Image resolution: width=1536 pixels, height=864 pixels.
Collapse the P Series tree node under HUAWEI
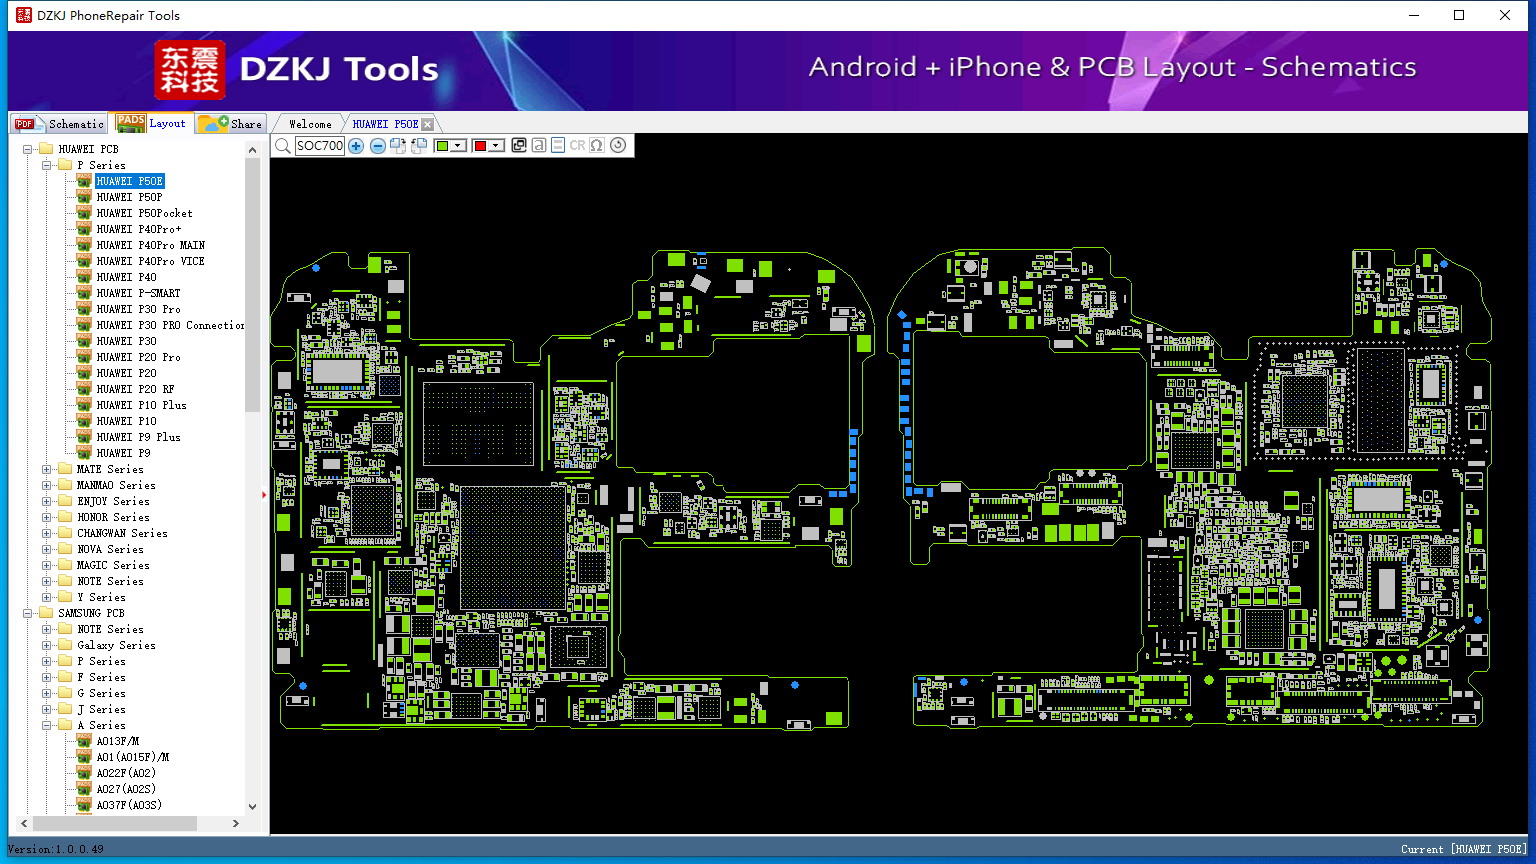tap(47, 165)
